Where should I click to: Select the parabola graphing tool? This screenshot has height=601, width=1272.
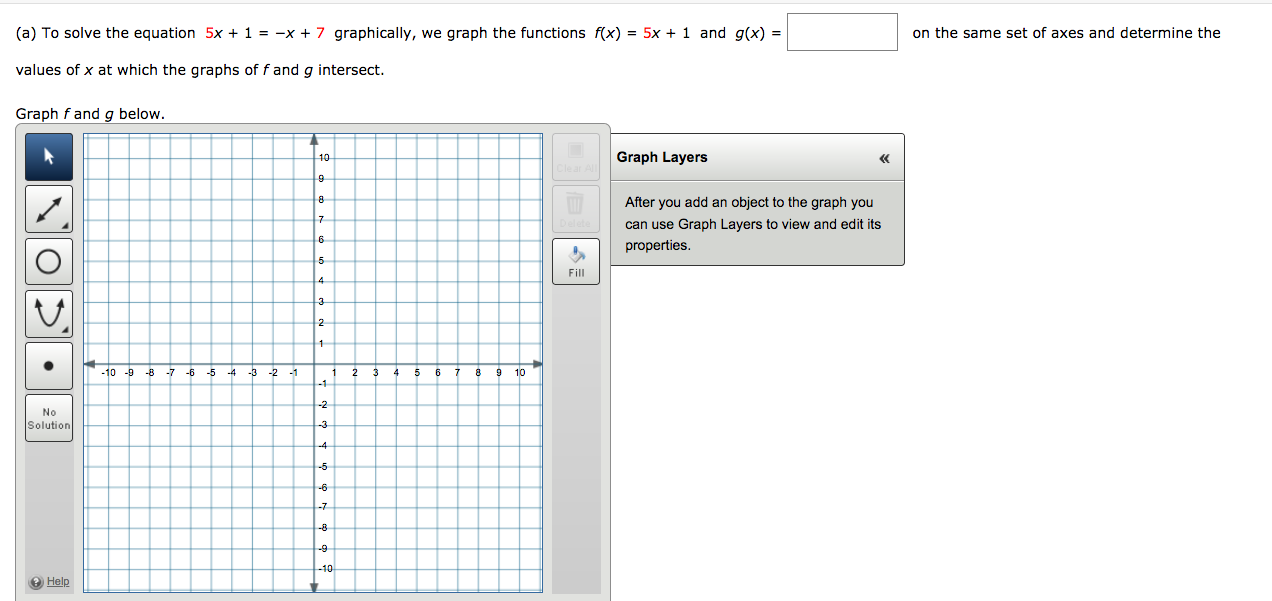click(x=48, y=313)
